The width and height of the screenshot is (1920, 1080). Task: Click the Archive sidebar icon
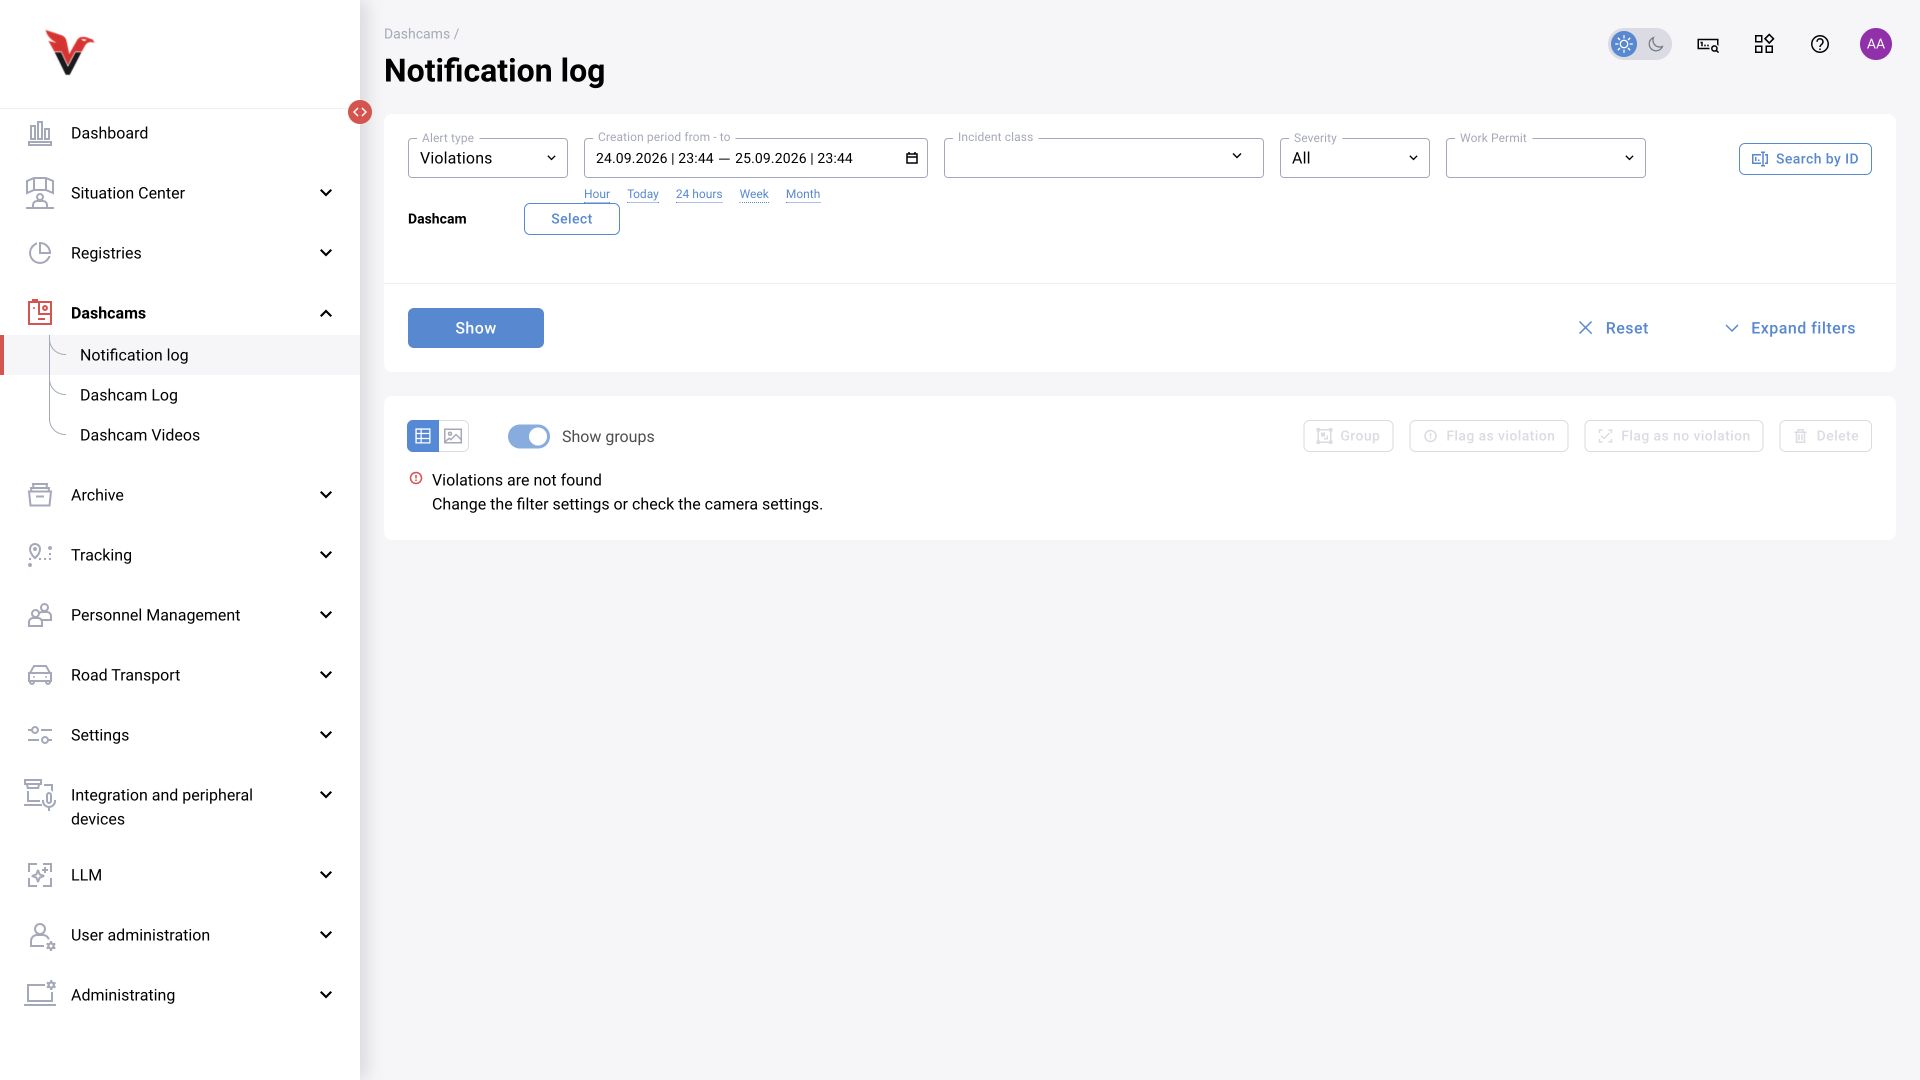coord(40,495)
